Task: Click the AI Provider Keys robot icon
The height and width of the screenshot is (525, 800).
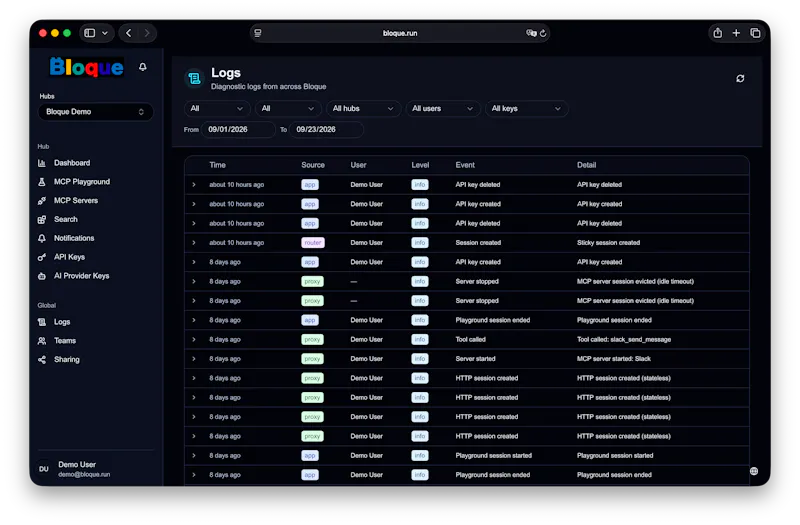Action: 42,276
